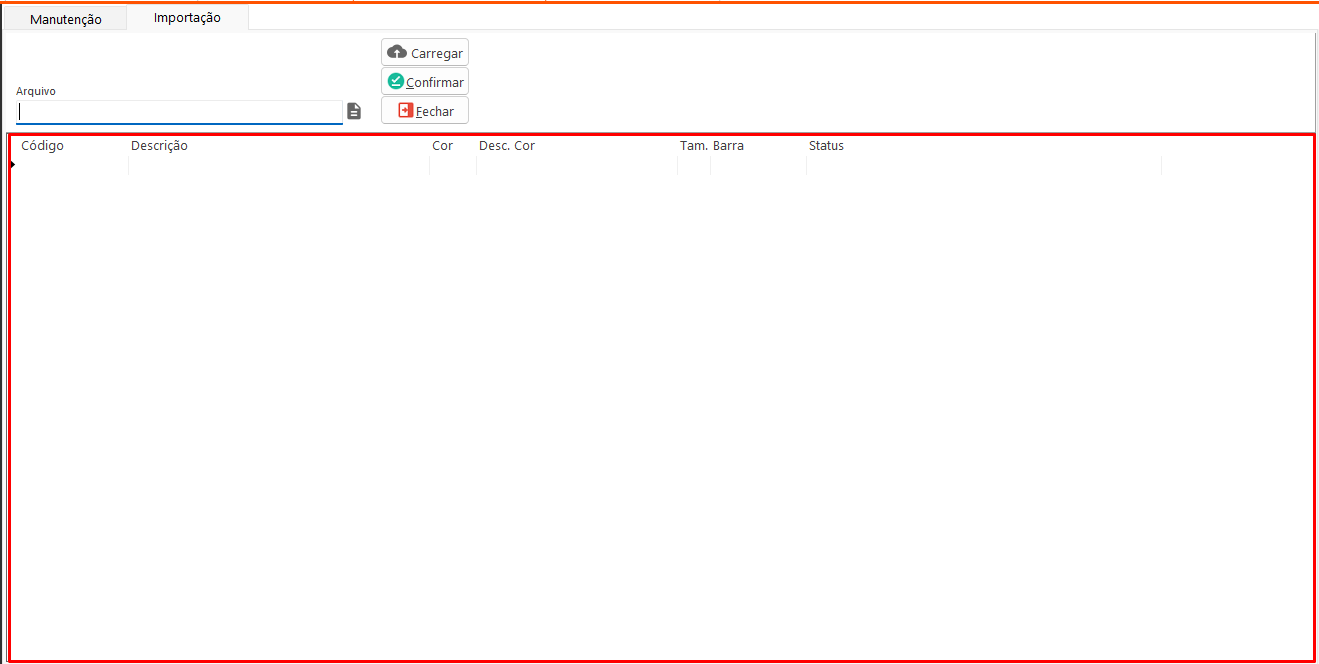This screenshot has width=1319, height=664.
Task: Focus the Arquivo file path field
Action: pyautogui.click(x=180, y=111)
